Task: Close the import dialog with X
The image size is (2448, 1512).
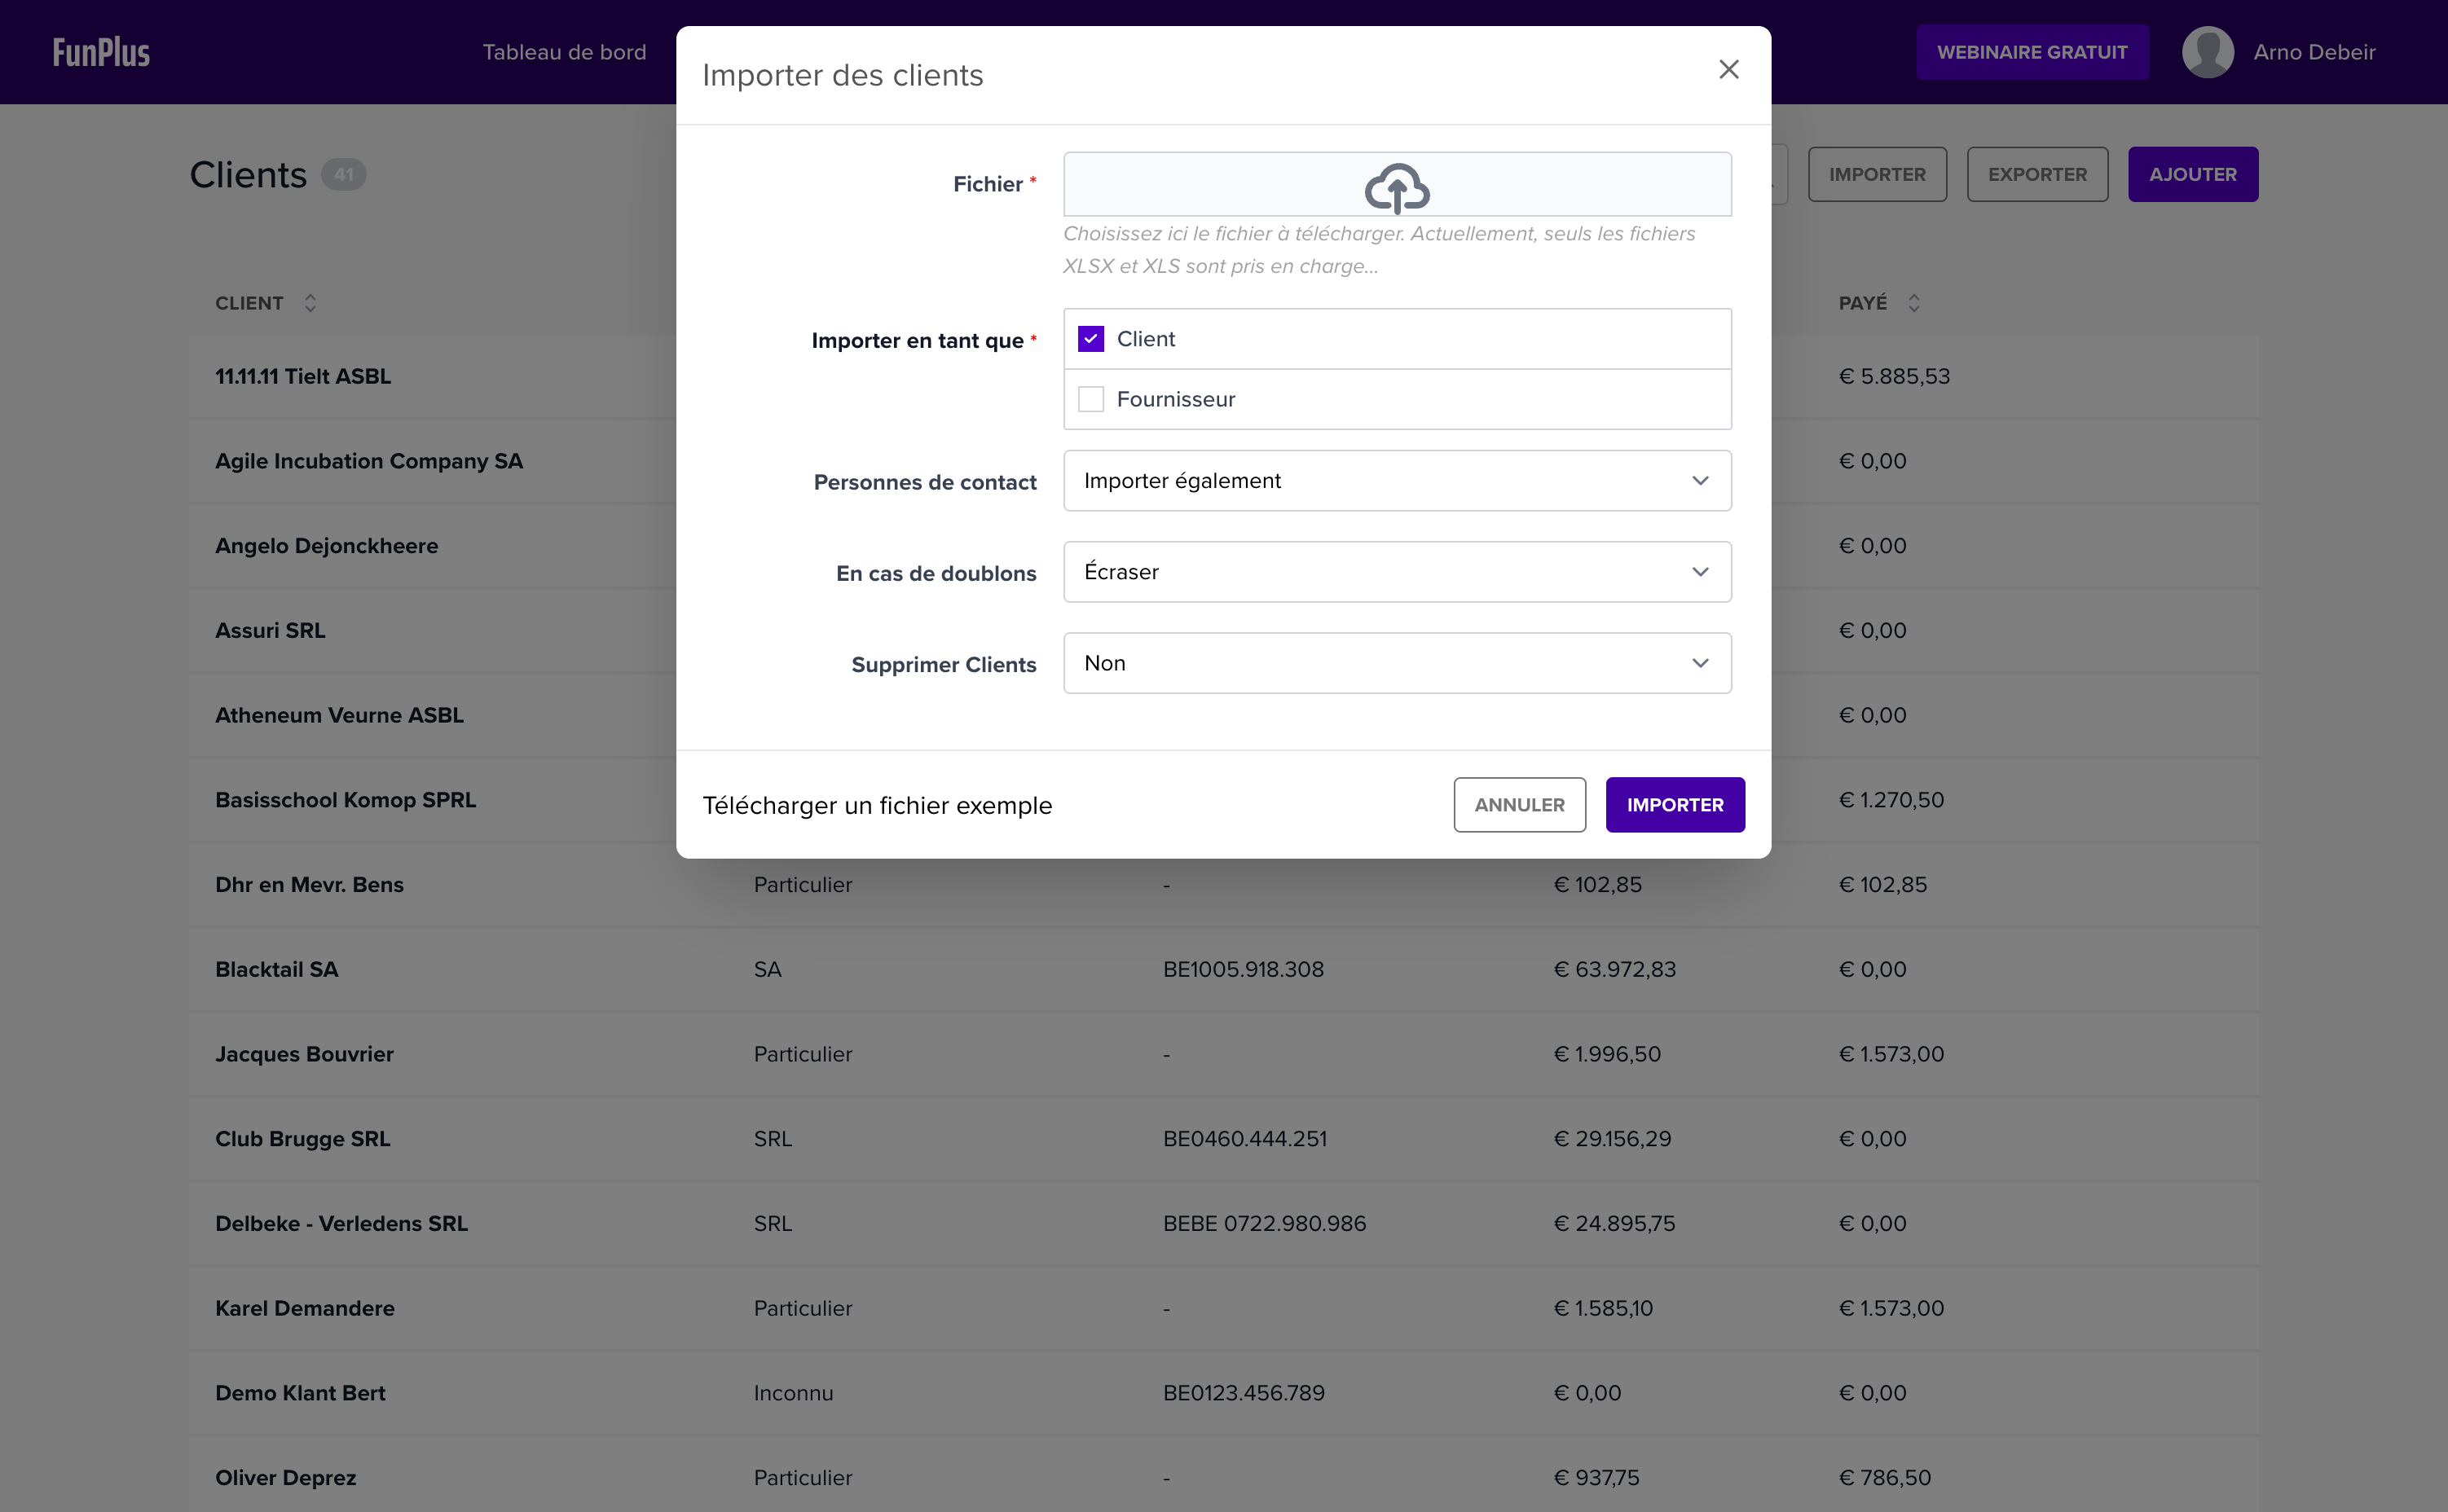Action: tap(1728, 69)
